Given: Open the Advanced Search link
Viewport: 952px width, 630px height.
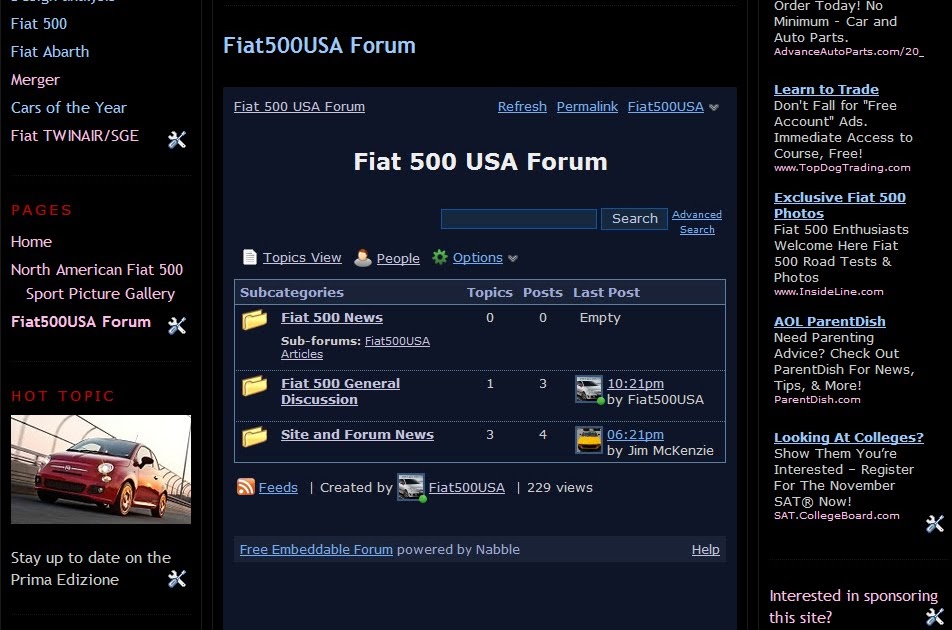Looking at the screenshot, I should [697, 222].
